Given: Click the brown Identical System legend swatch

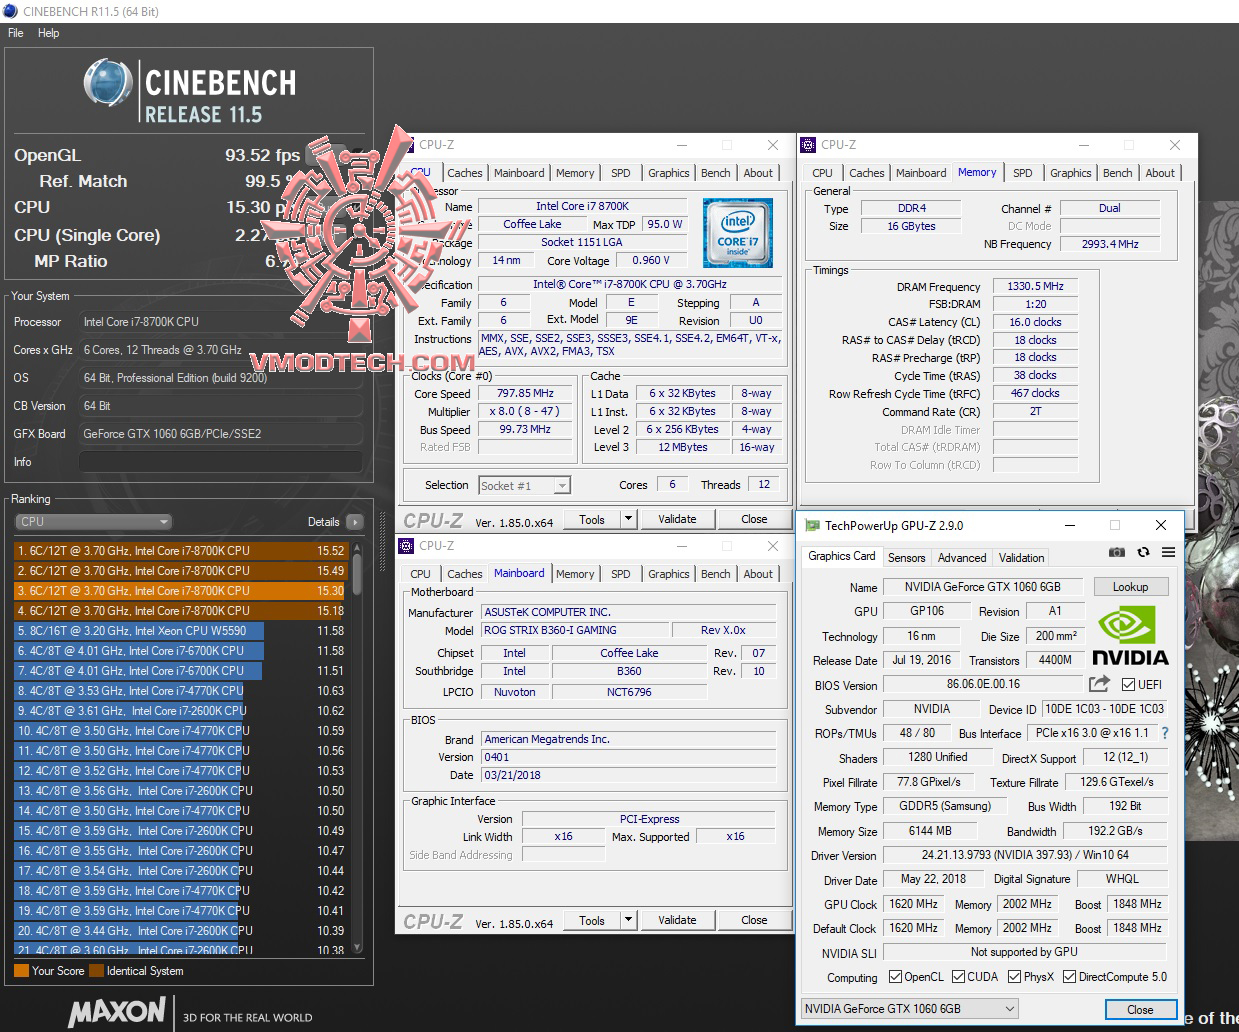Looking at the screenshot, I should [x=96, y=971].
